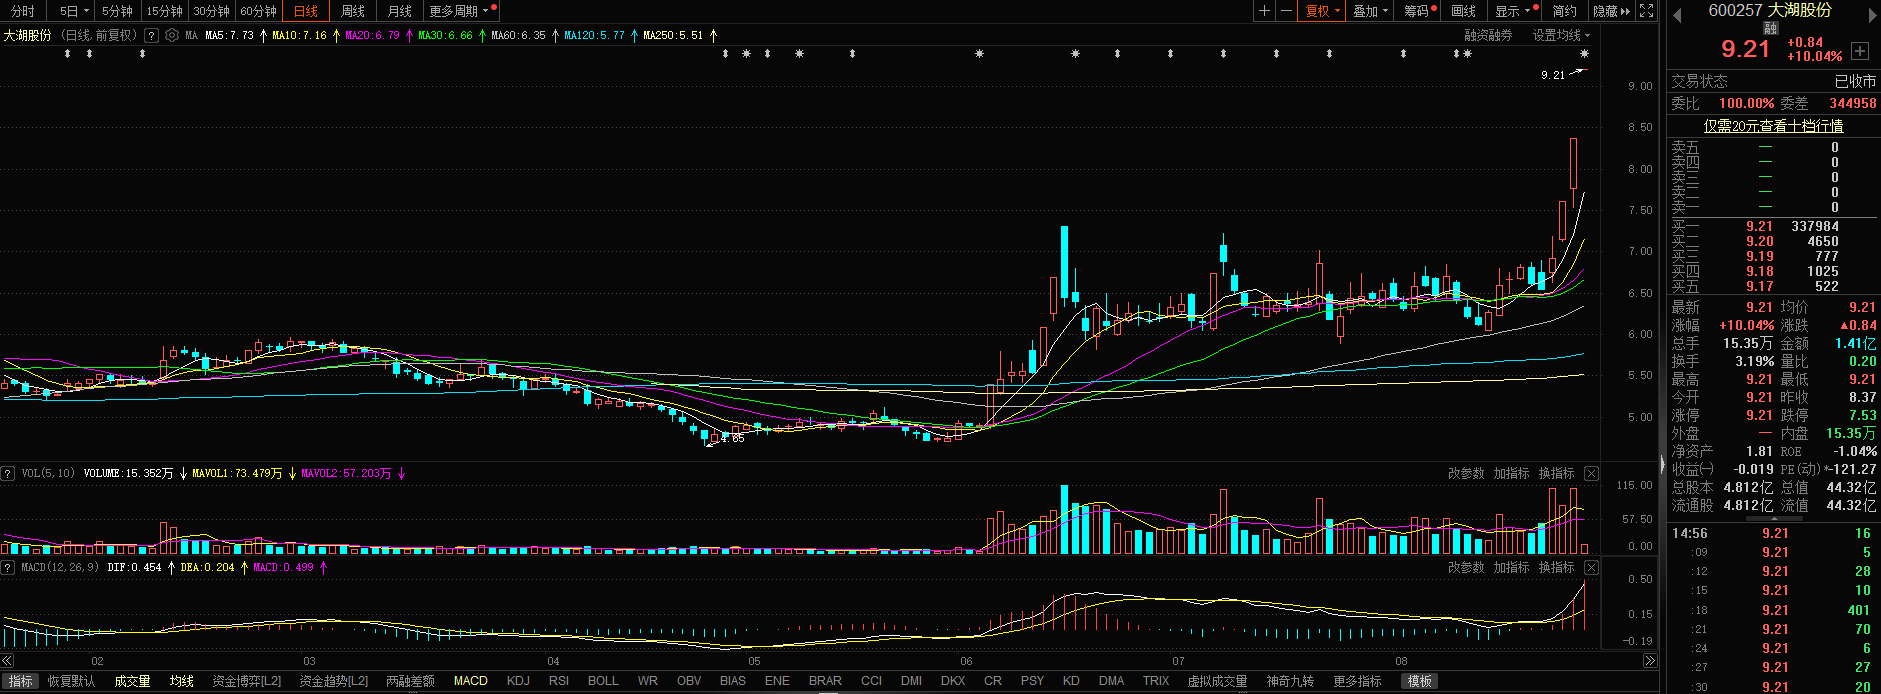The width and height of the screenshot is (1881, 694).
Task: Click the question mark help icon beside 大湖股份
Action: click(x=151, y=35)
